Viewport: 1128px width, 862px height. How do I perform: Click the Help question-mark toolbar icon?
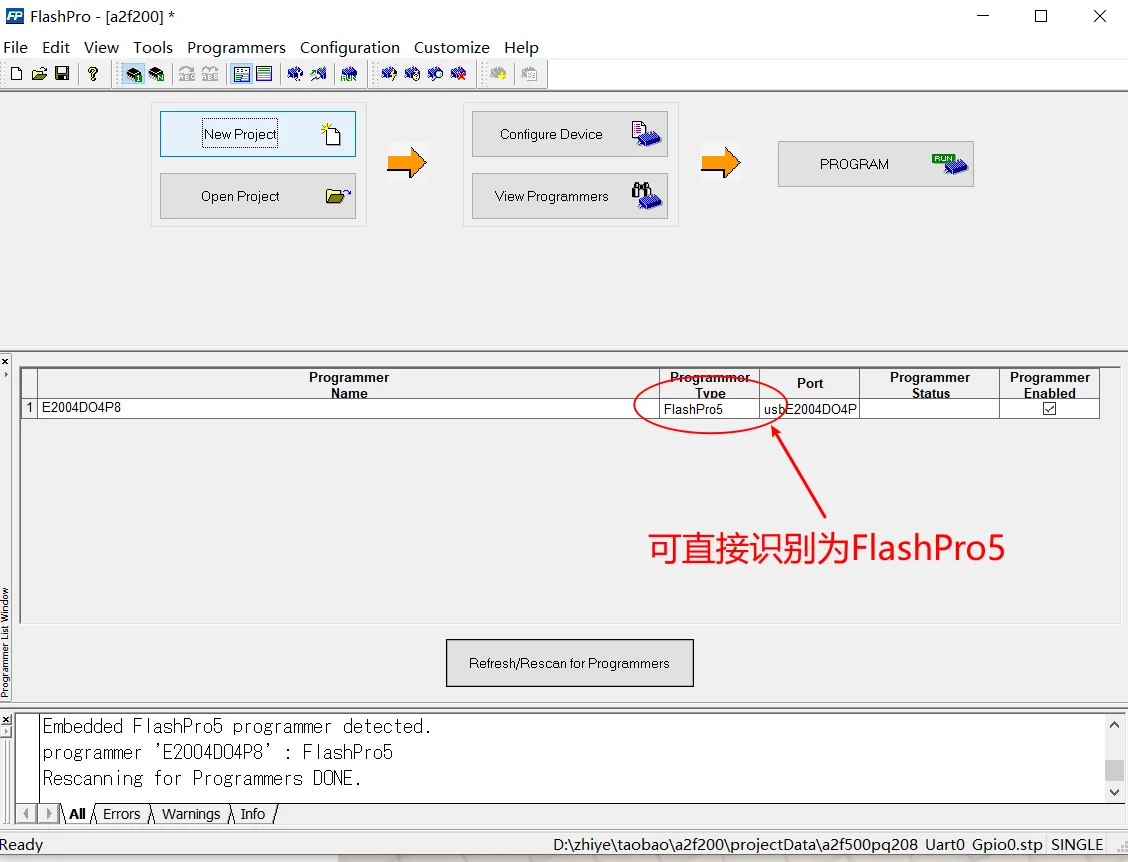pos(94,73)
